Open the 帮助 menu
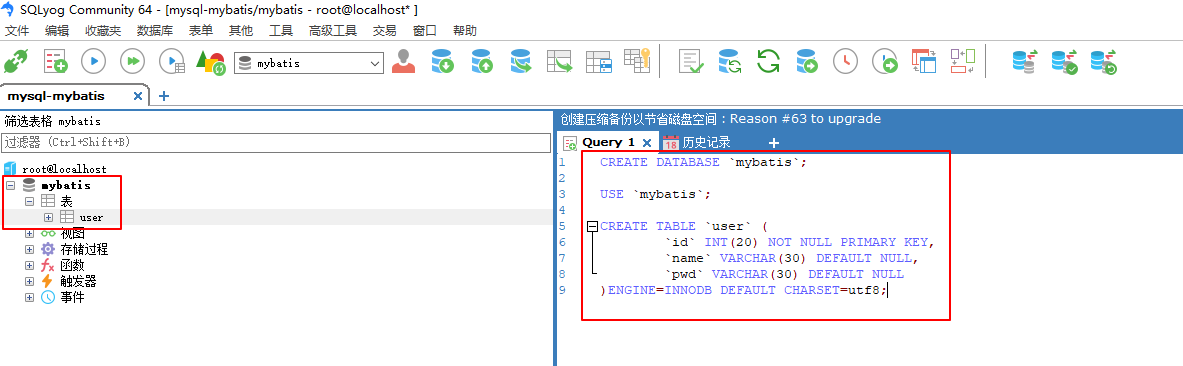Screen dimensions: 1183x366 point(465,31)
